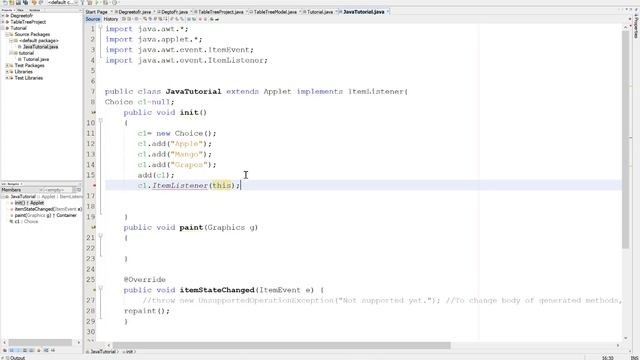This screenshot has height=360, width=640.
Task: Click the Run Project toolbar icon
Action: pyautogui.click(x=97, y=2)
